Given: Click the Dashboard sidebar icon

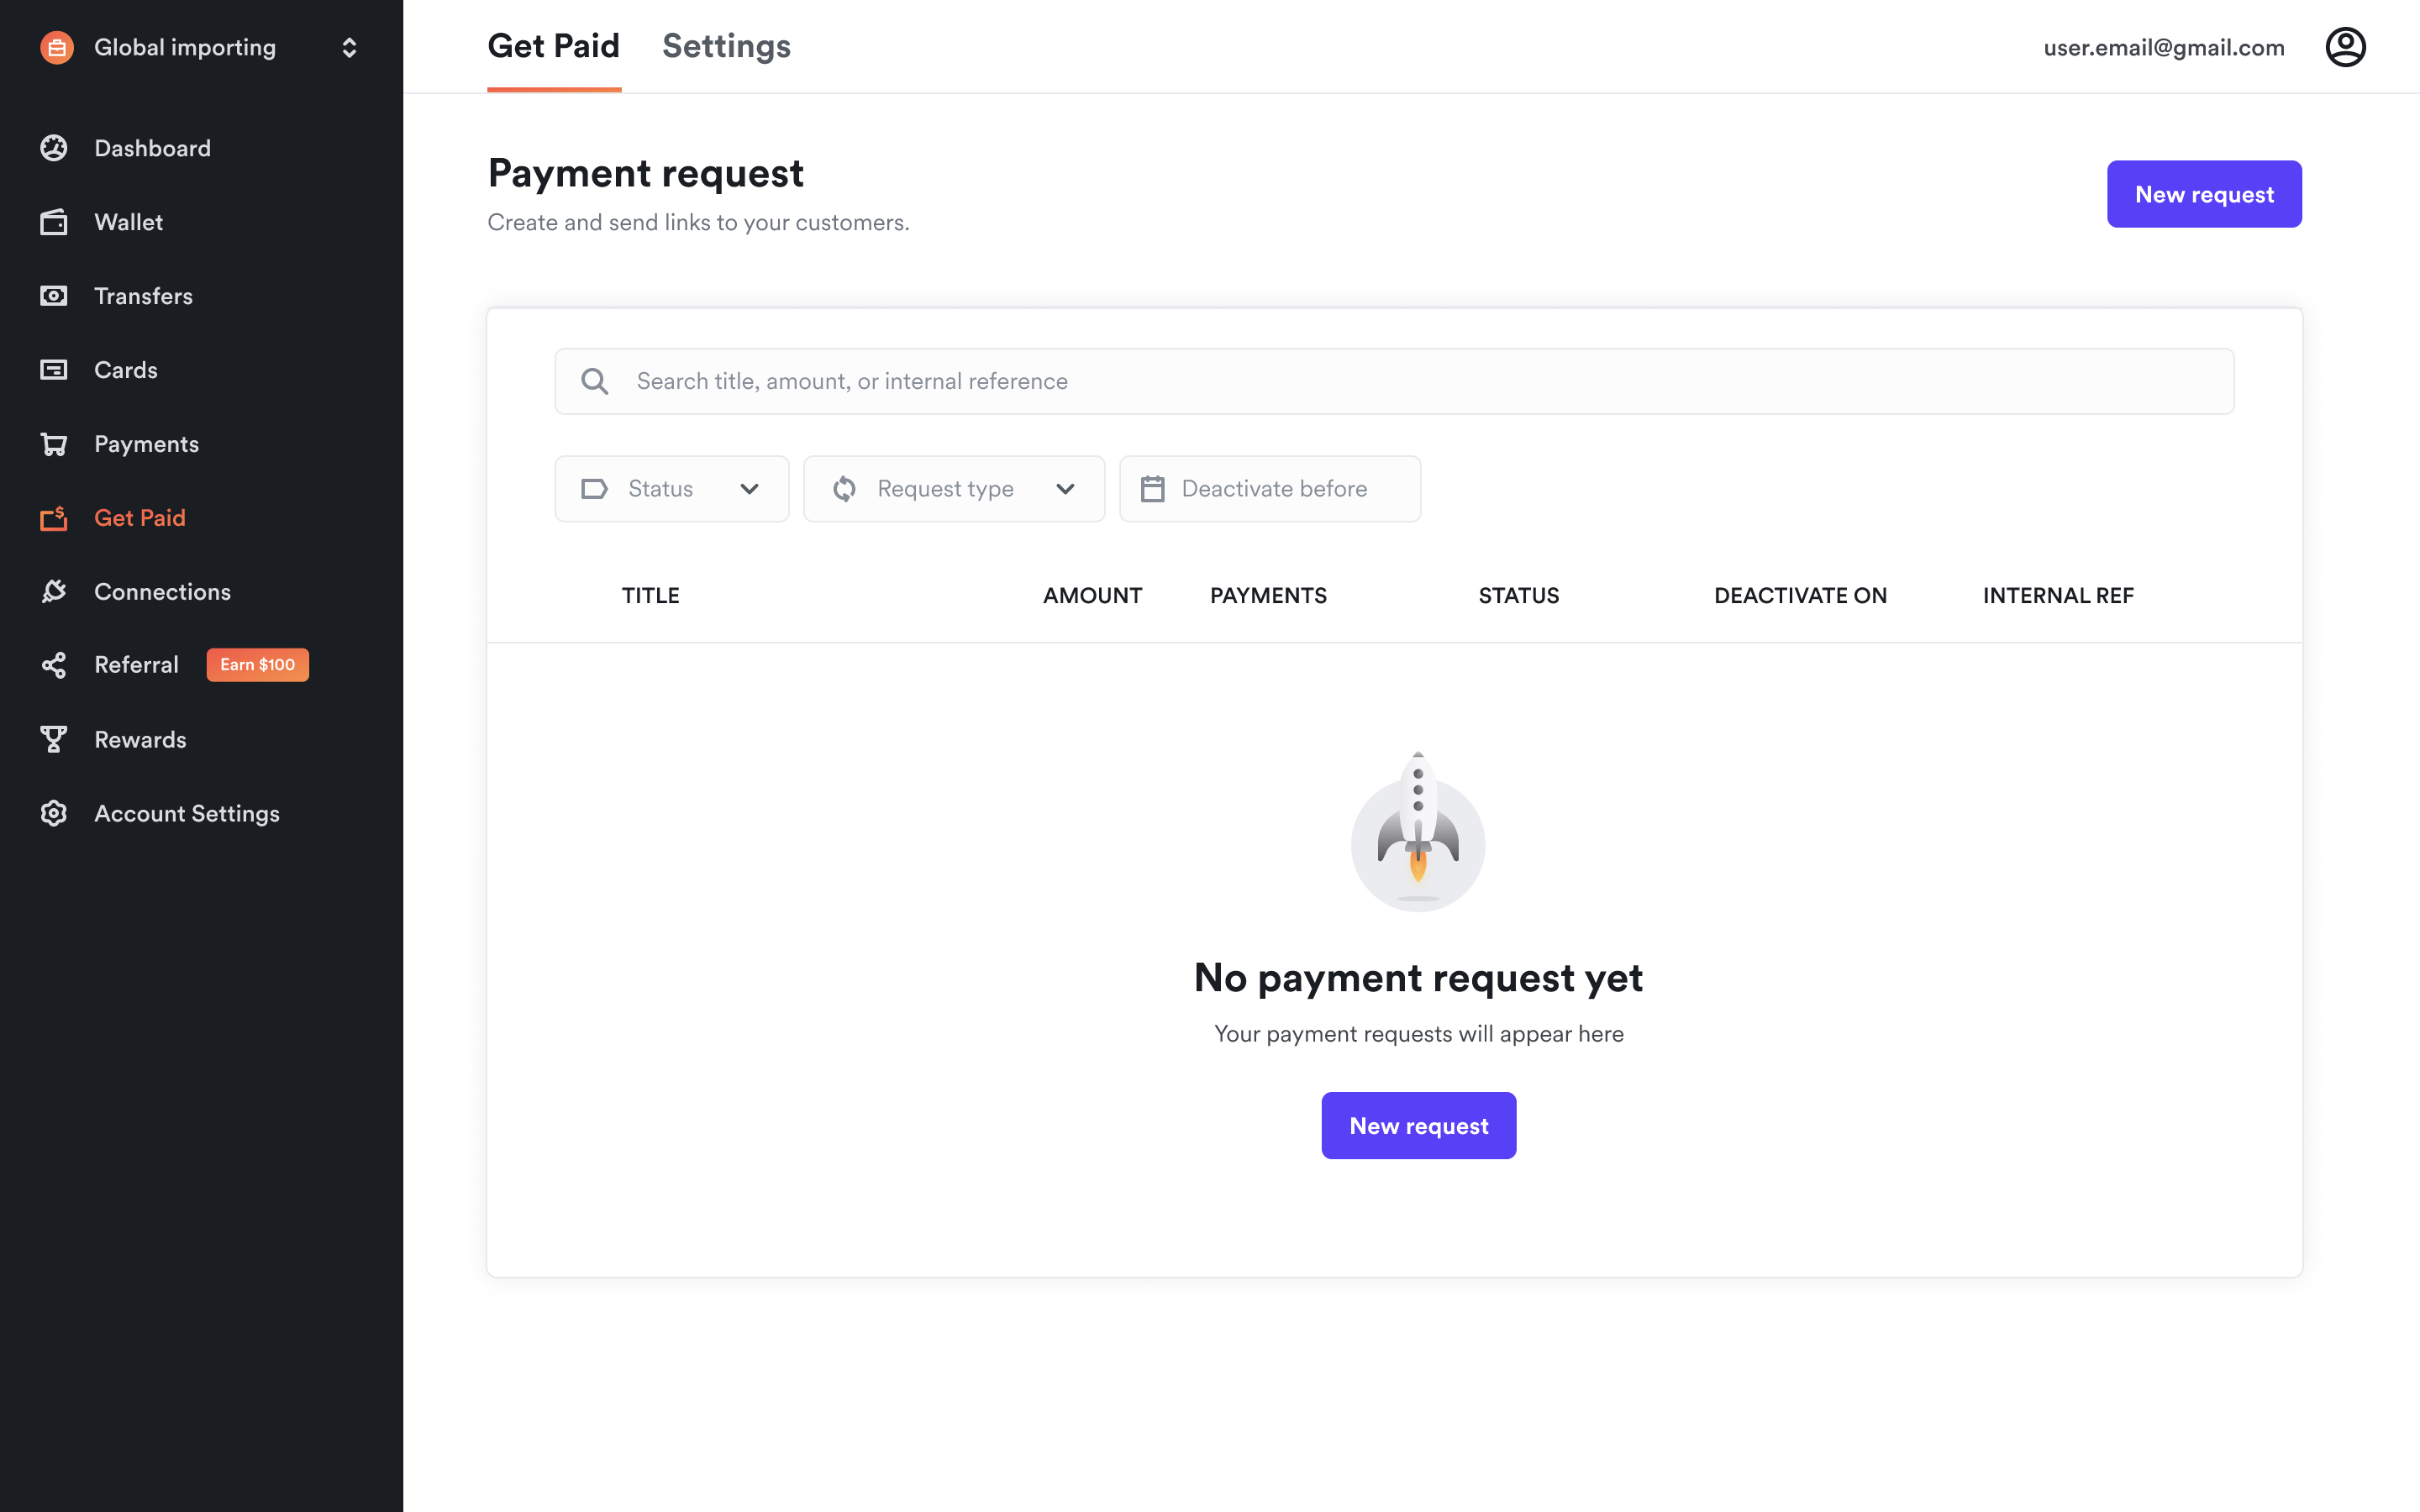Looking at the screenshot, I should (x=54, y=148).
